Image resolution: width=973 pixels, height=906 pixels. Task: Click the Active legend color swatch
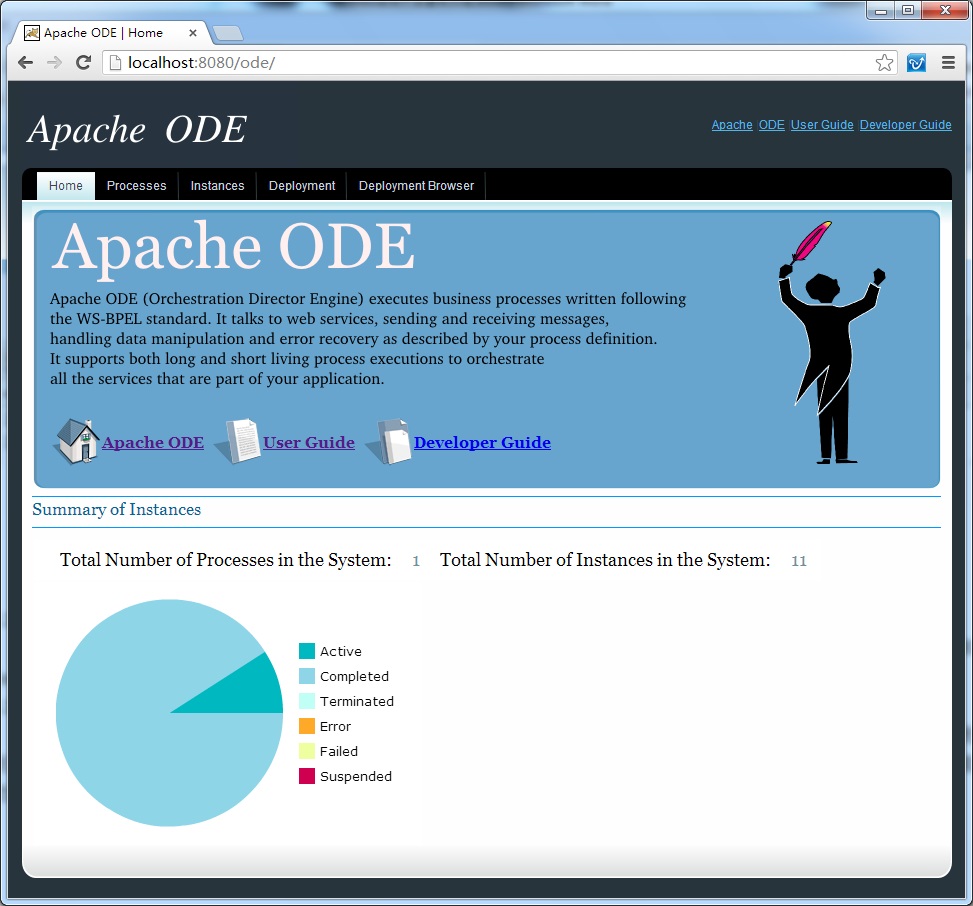307,651
